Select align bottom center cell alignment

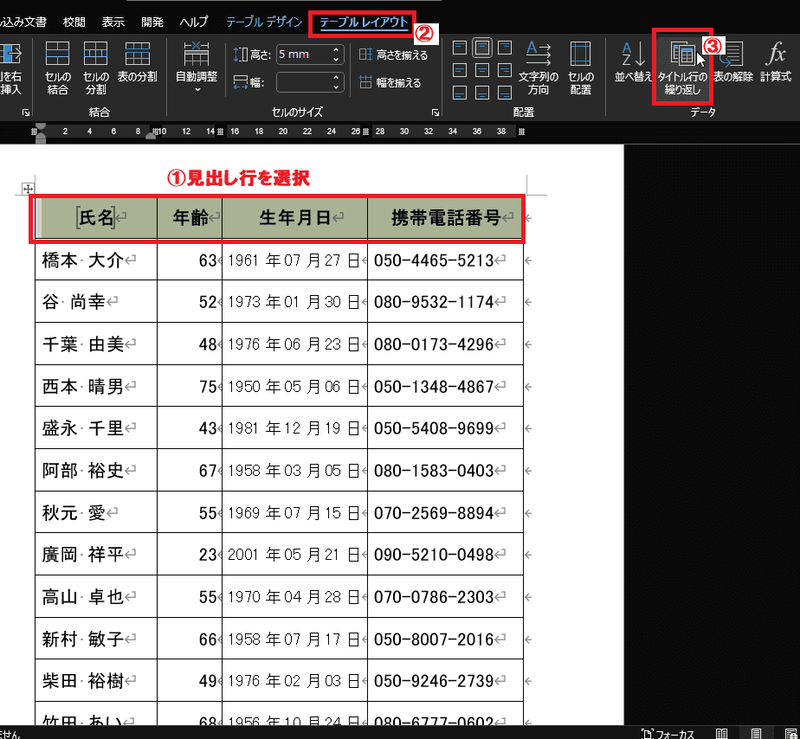pyautogui.click(x=482, y=93)
